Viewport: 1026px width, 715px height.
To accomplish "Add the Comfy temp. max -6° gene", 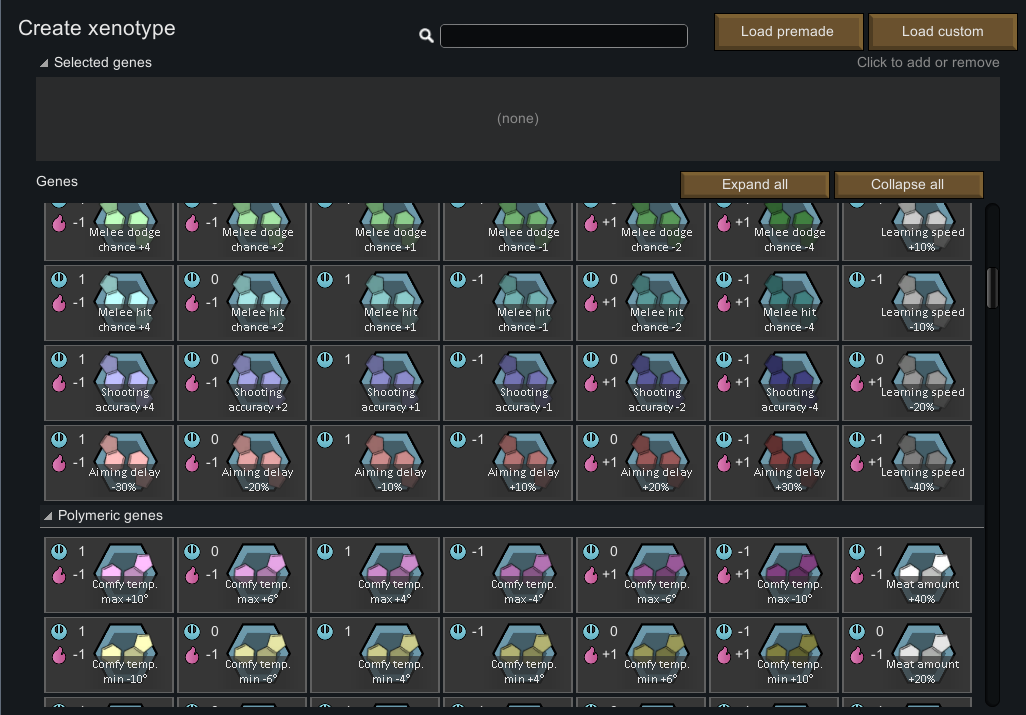I will click(x=641, y=575).
